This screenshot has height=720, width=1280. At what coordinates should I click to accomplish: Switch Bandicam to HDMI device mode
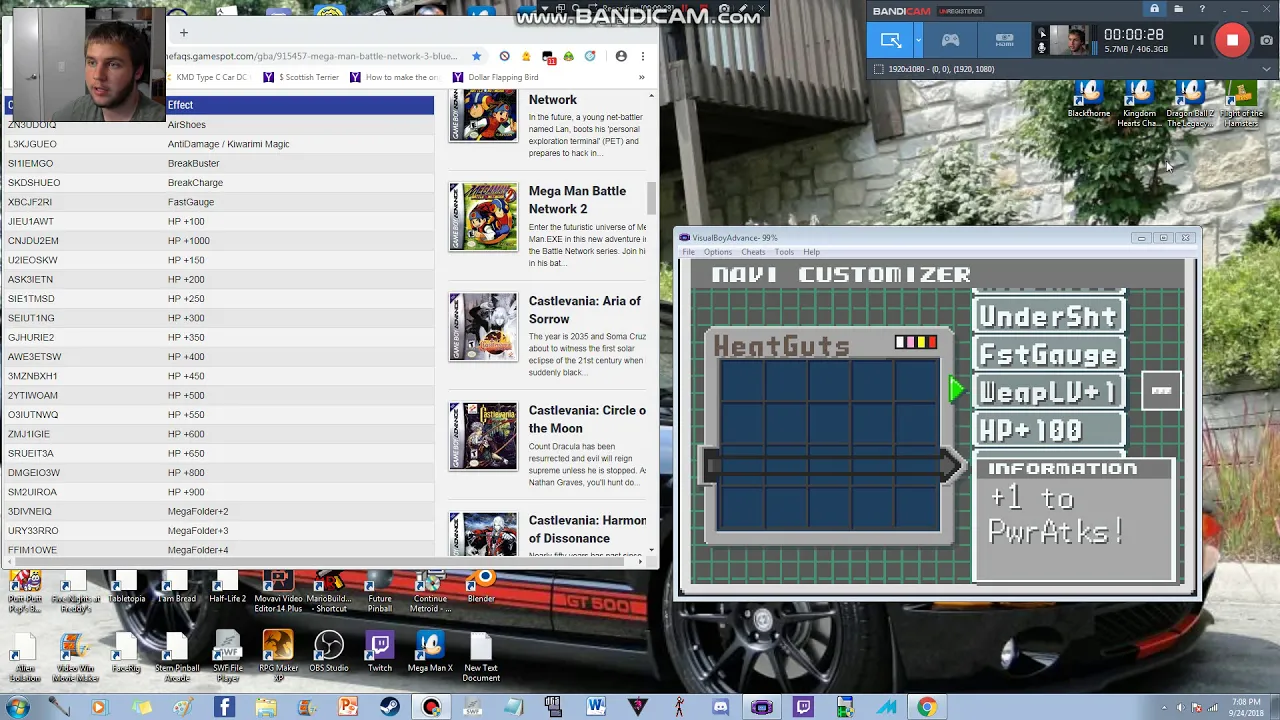pyautogui.click(x=1004, y=40)
